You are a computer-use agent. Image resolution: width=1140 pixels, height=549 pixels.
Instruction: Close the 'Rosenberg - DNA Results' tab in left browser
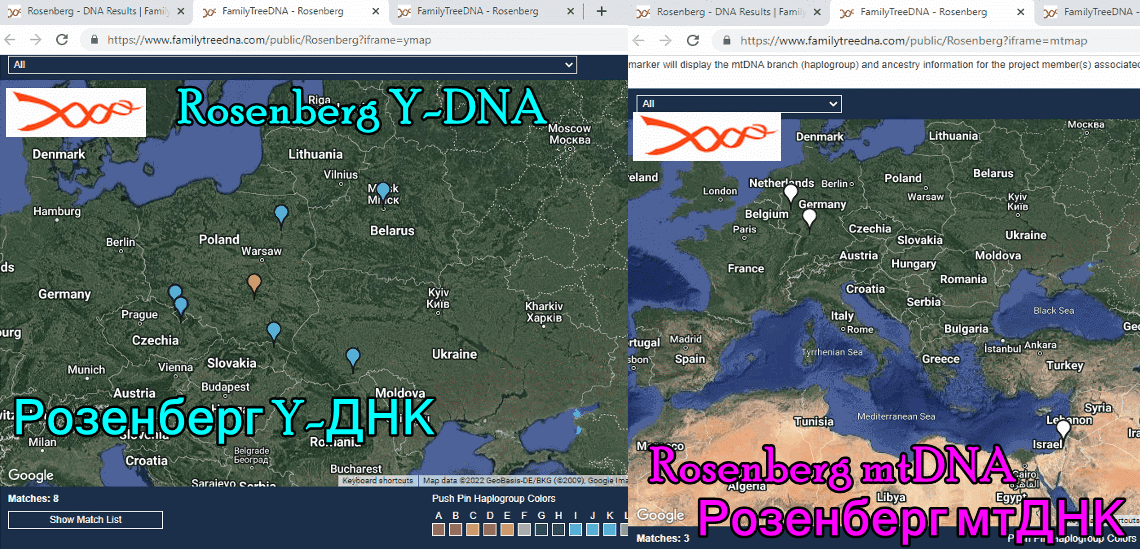(x=180, y=12)
